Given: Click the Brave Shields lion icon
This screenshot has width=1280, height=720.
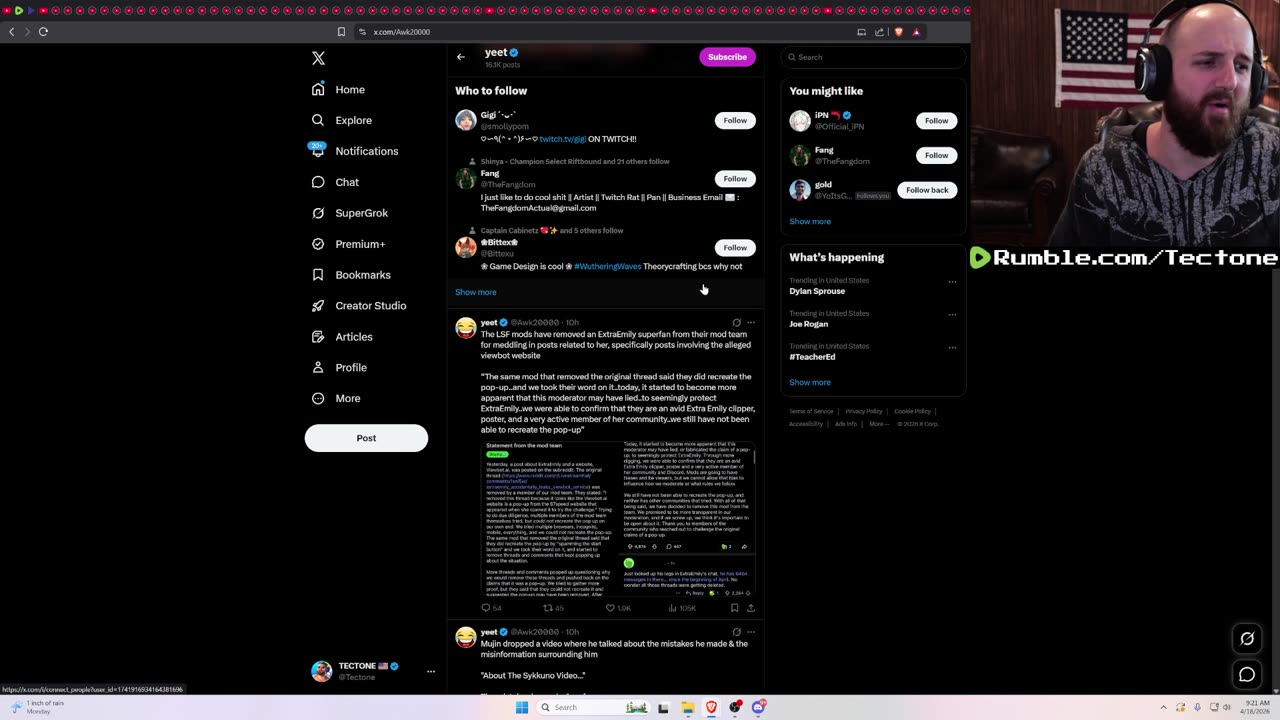Looking at the screenshot, I should coord(898,32).
